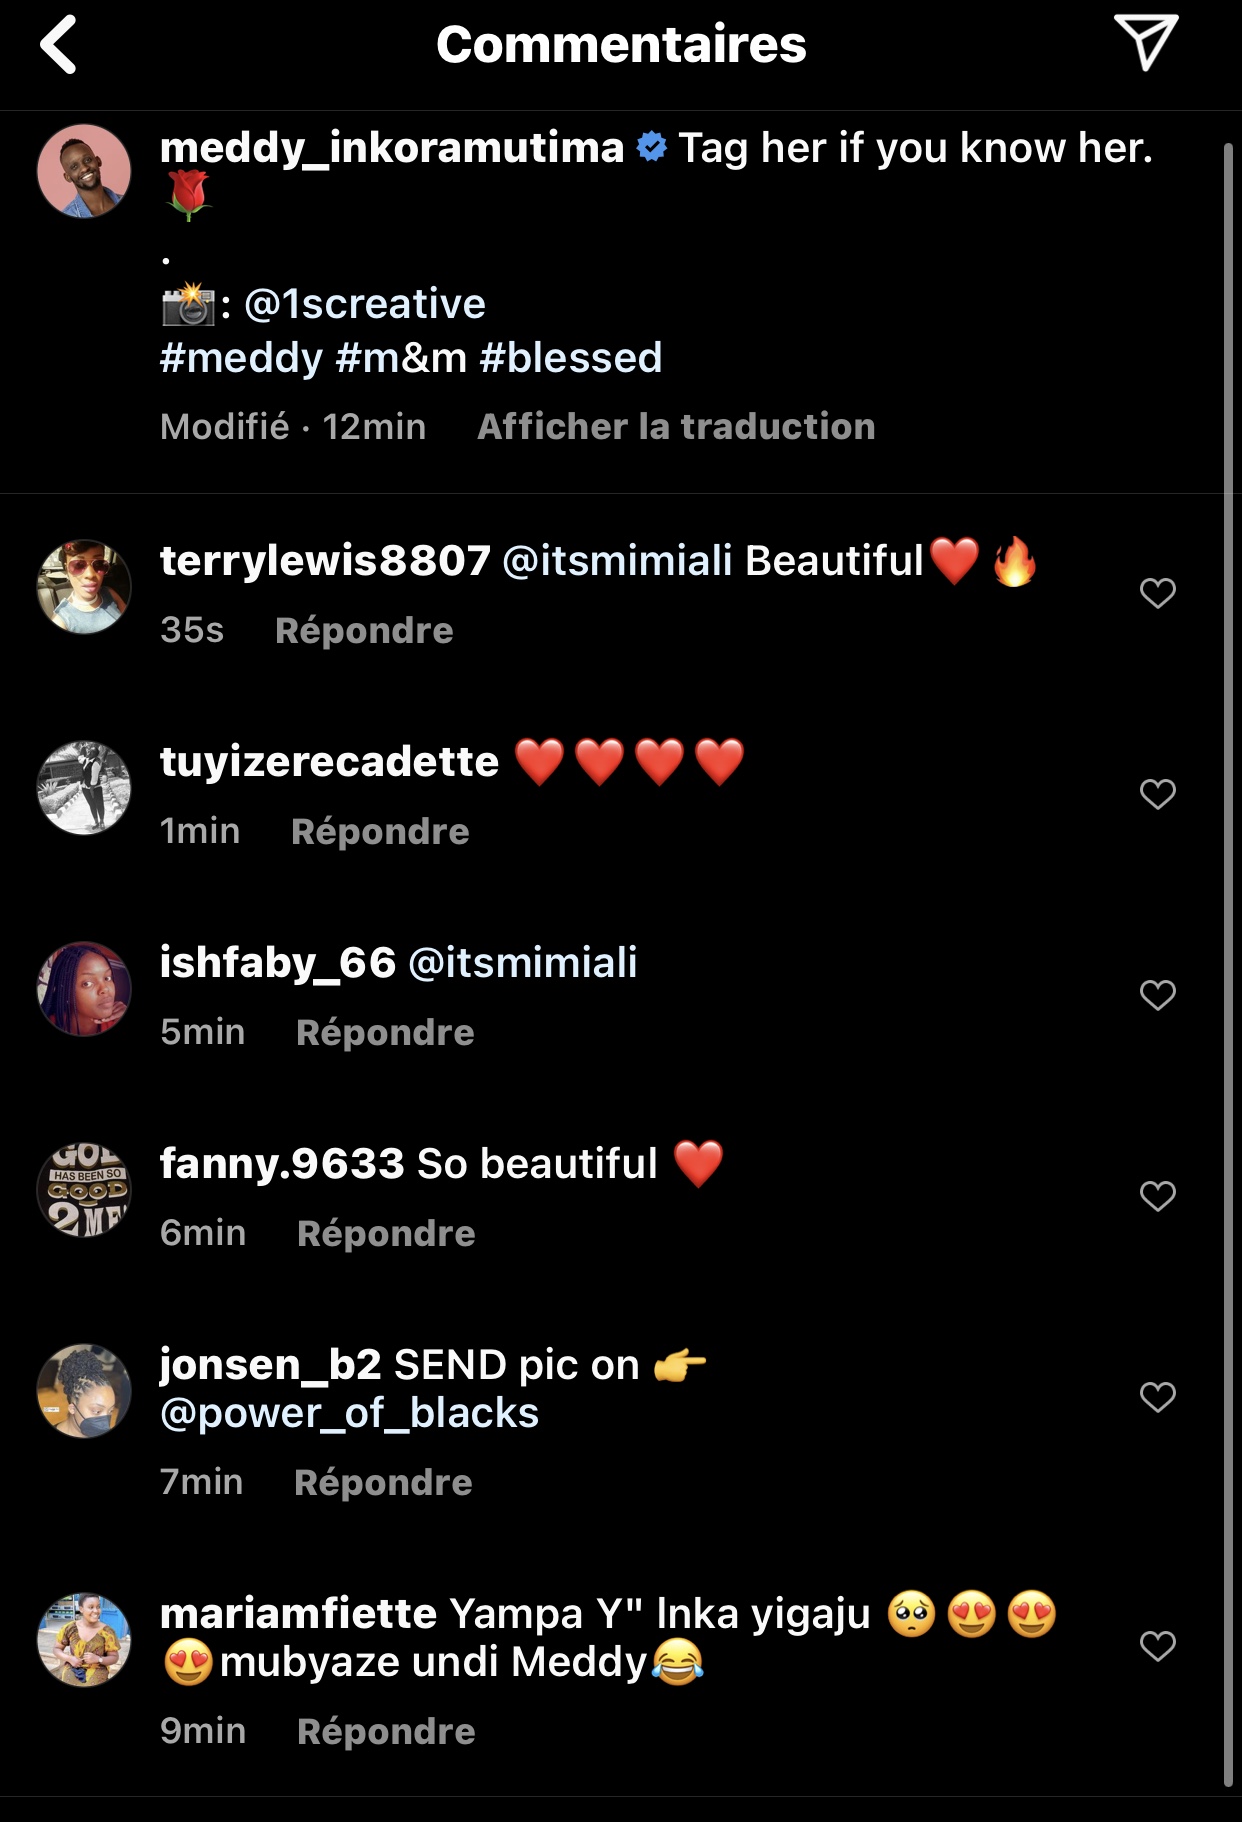1242x1822 pixels.
Task: Like tuyizerecadette's hearts comment
Action: coord(1157,794)
